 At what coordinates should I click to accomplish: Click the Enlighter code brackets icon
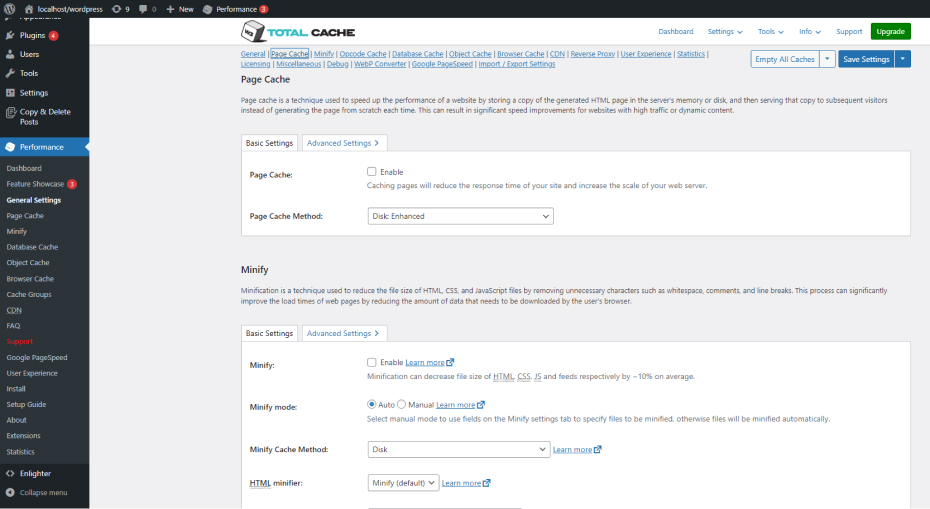[10, 473]
